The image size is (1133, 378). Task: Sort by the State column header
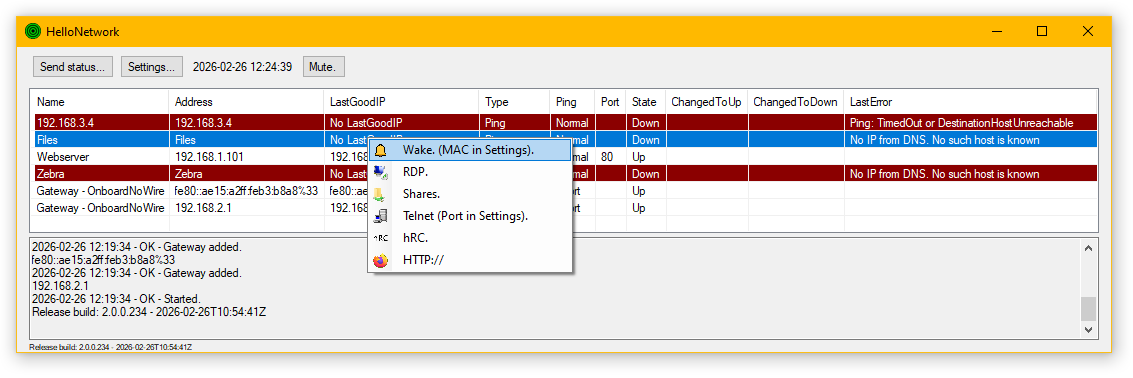pyautogui.click(x=645, y=102)
